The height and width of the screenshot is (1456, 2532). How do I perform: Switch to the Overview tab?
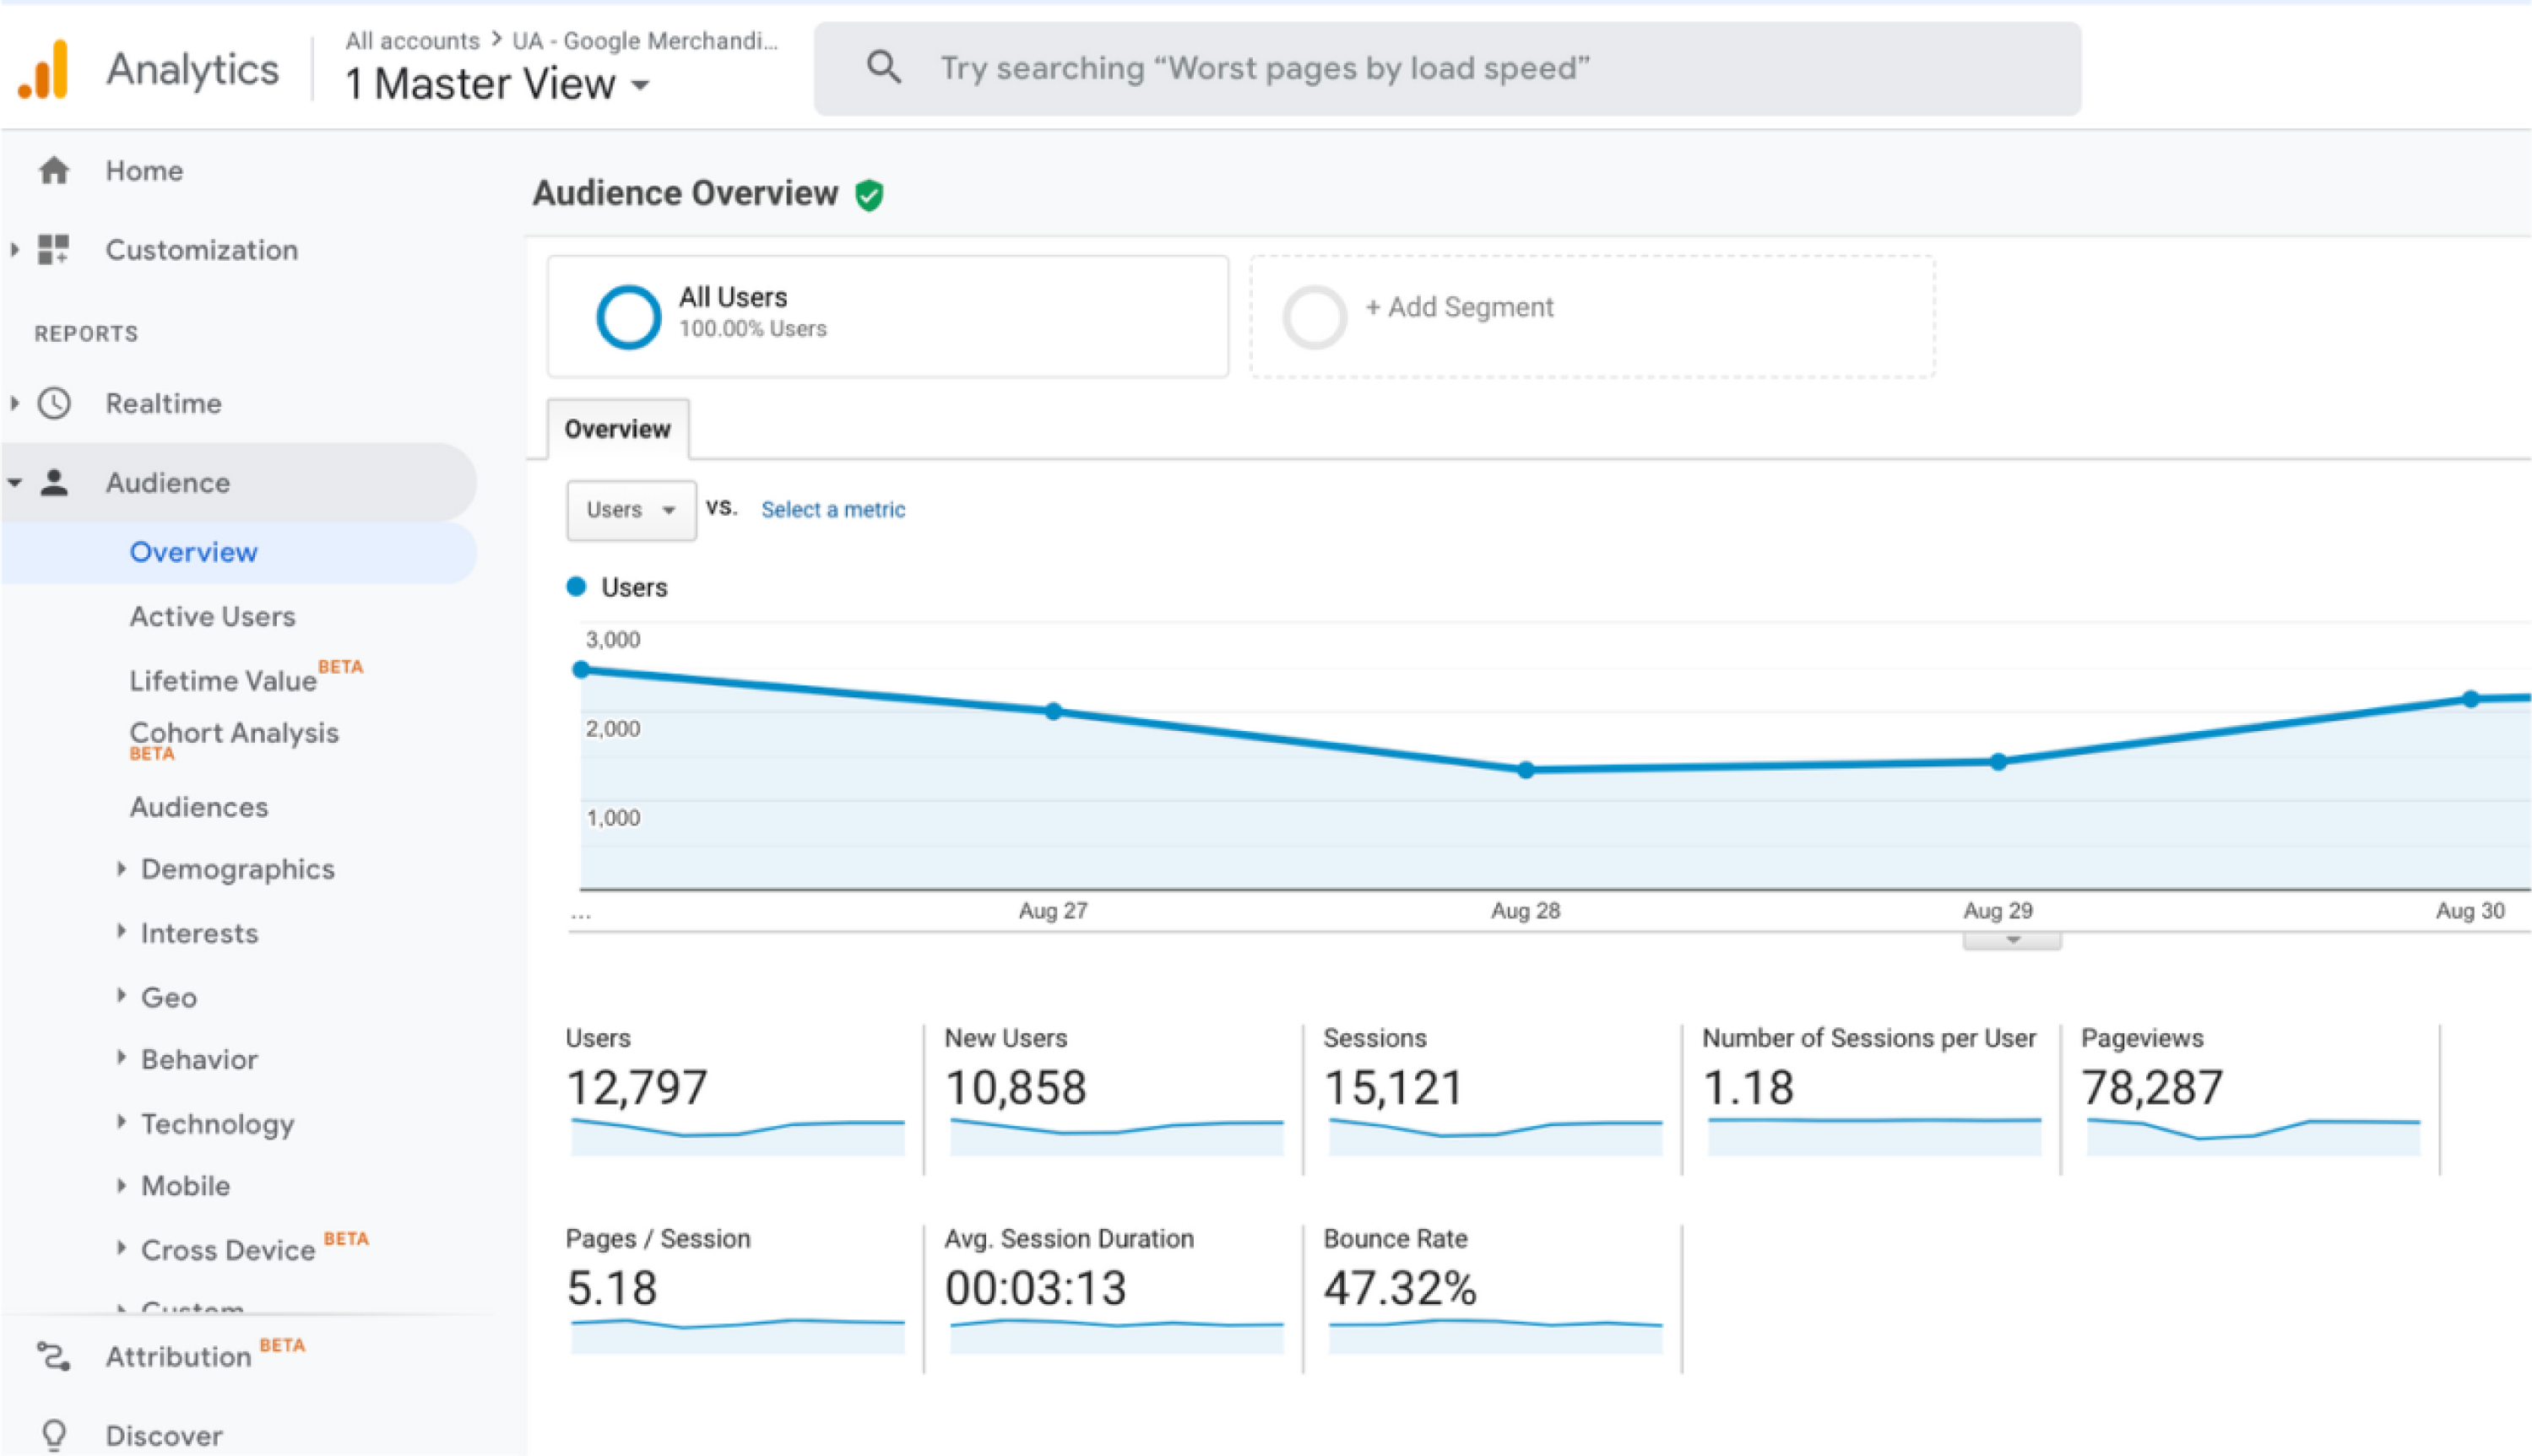[617, 429]
